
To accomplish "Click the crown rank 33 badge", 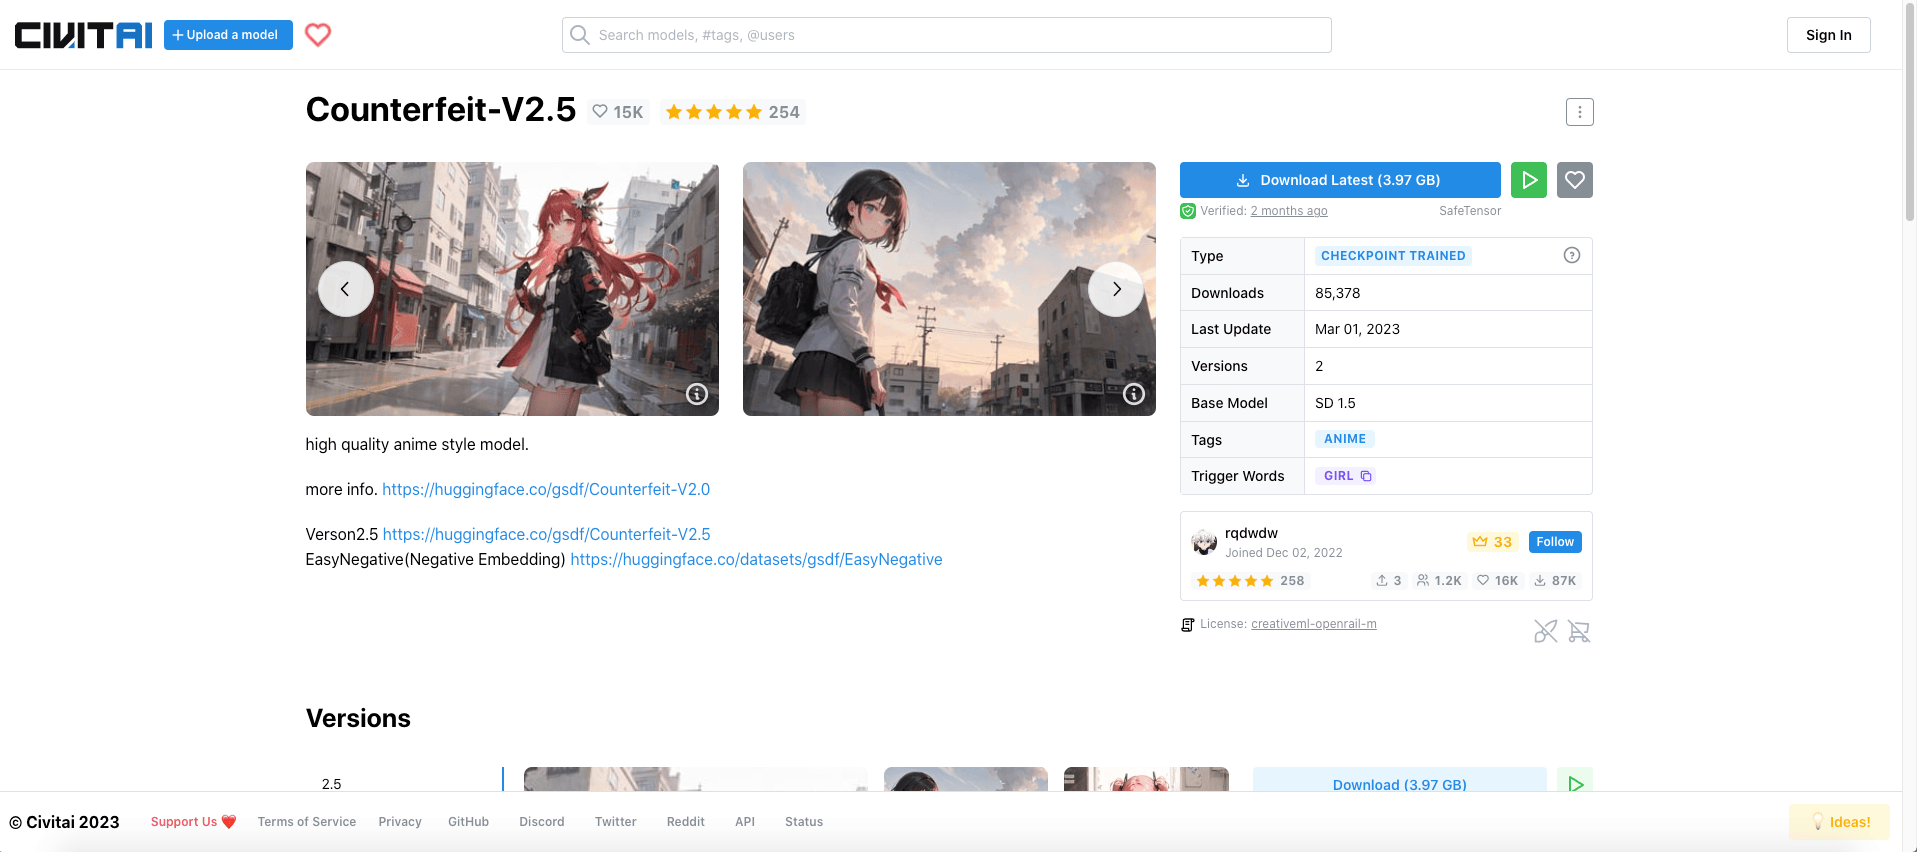I will (1492, 542).
